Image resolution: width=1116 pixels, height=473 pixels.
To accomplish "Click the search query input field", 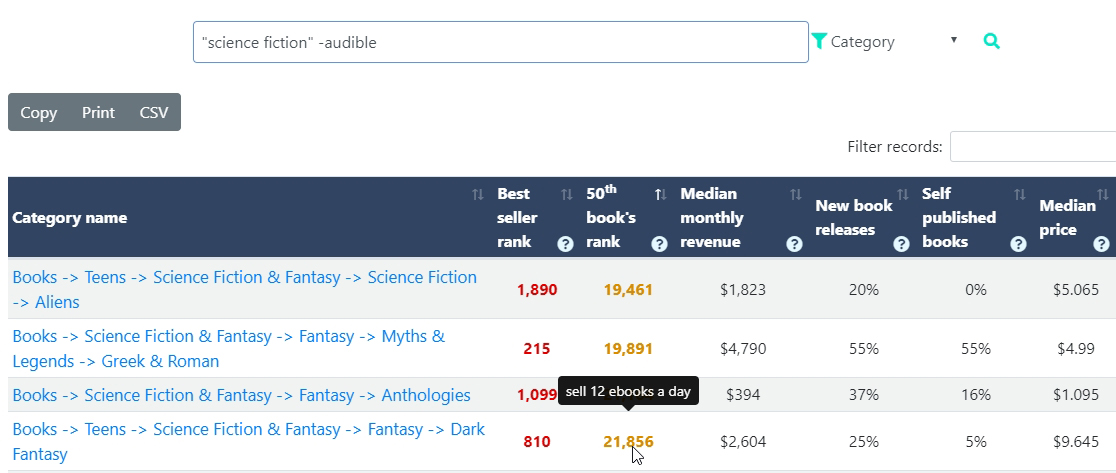I will 500,42.
